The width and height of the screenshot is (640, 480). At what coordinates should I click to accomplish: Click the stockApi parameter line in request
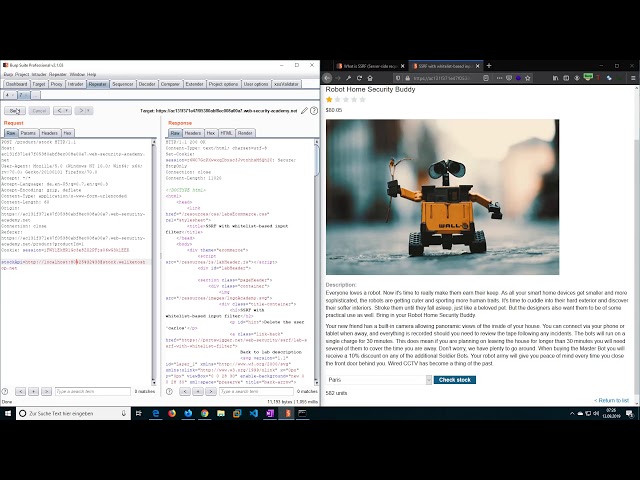click(x=75, y=265)
